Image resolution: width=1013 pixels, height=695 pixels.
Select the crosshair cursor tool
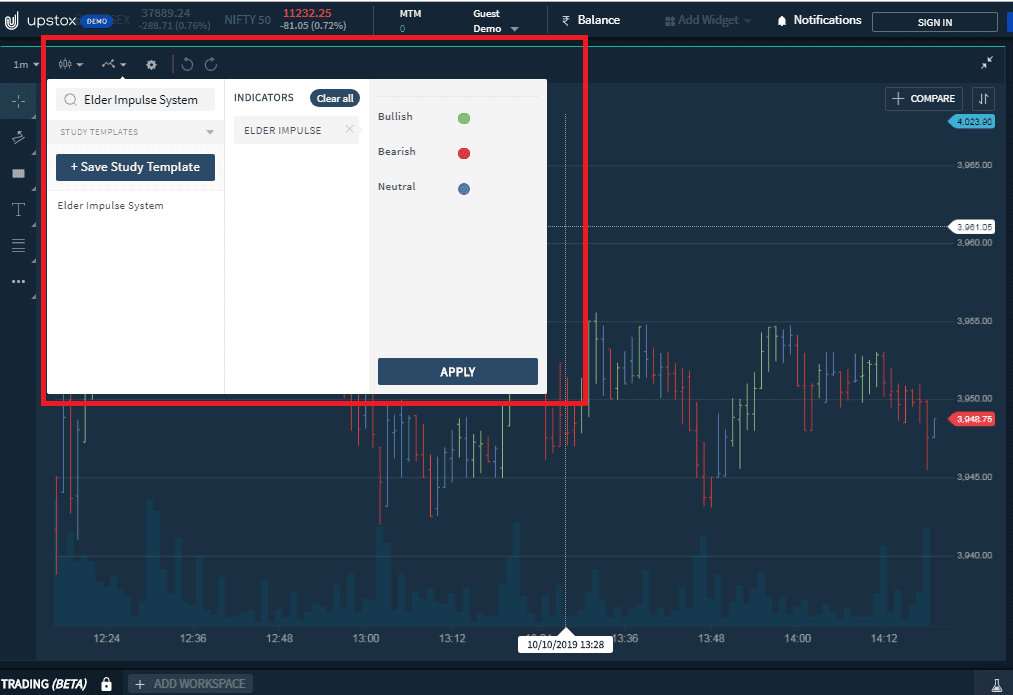(19, 101)
